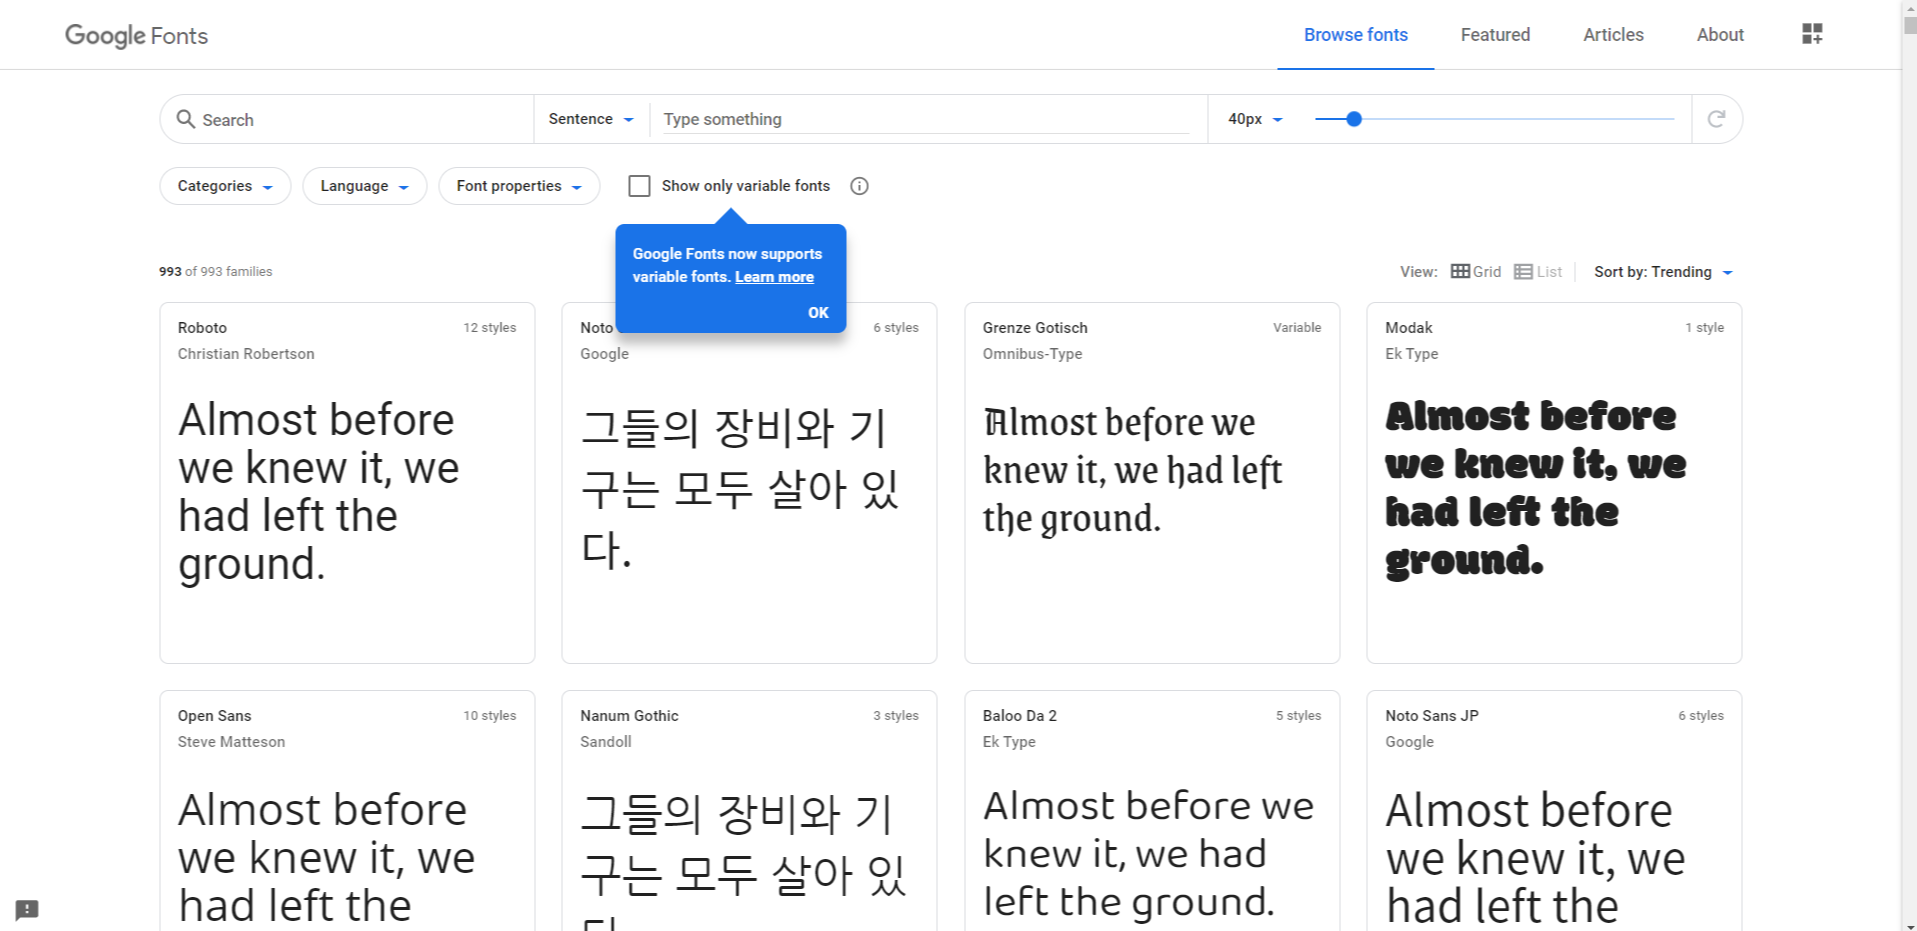Open the About tab
Viewport: 1917px width, 931px height.
coord(1720,35)
